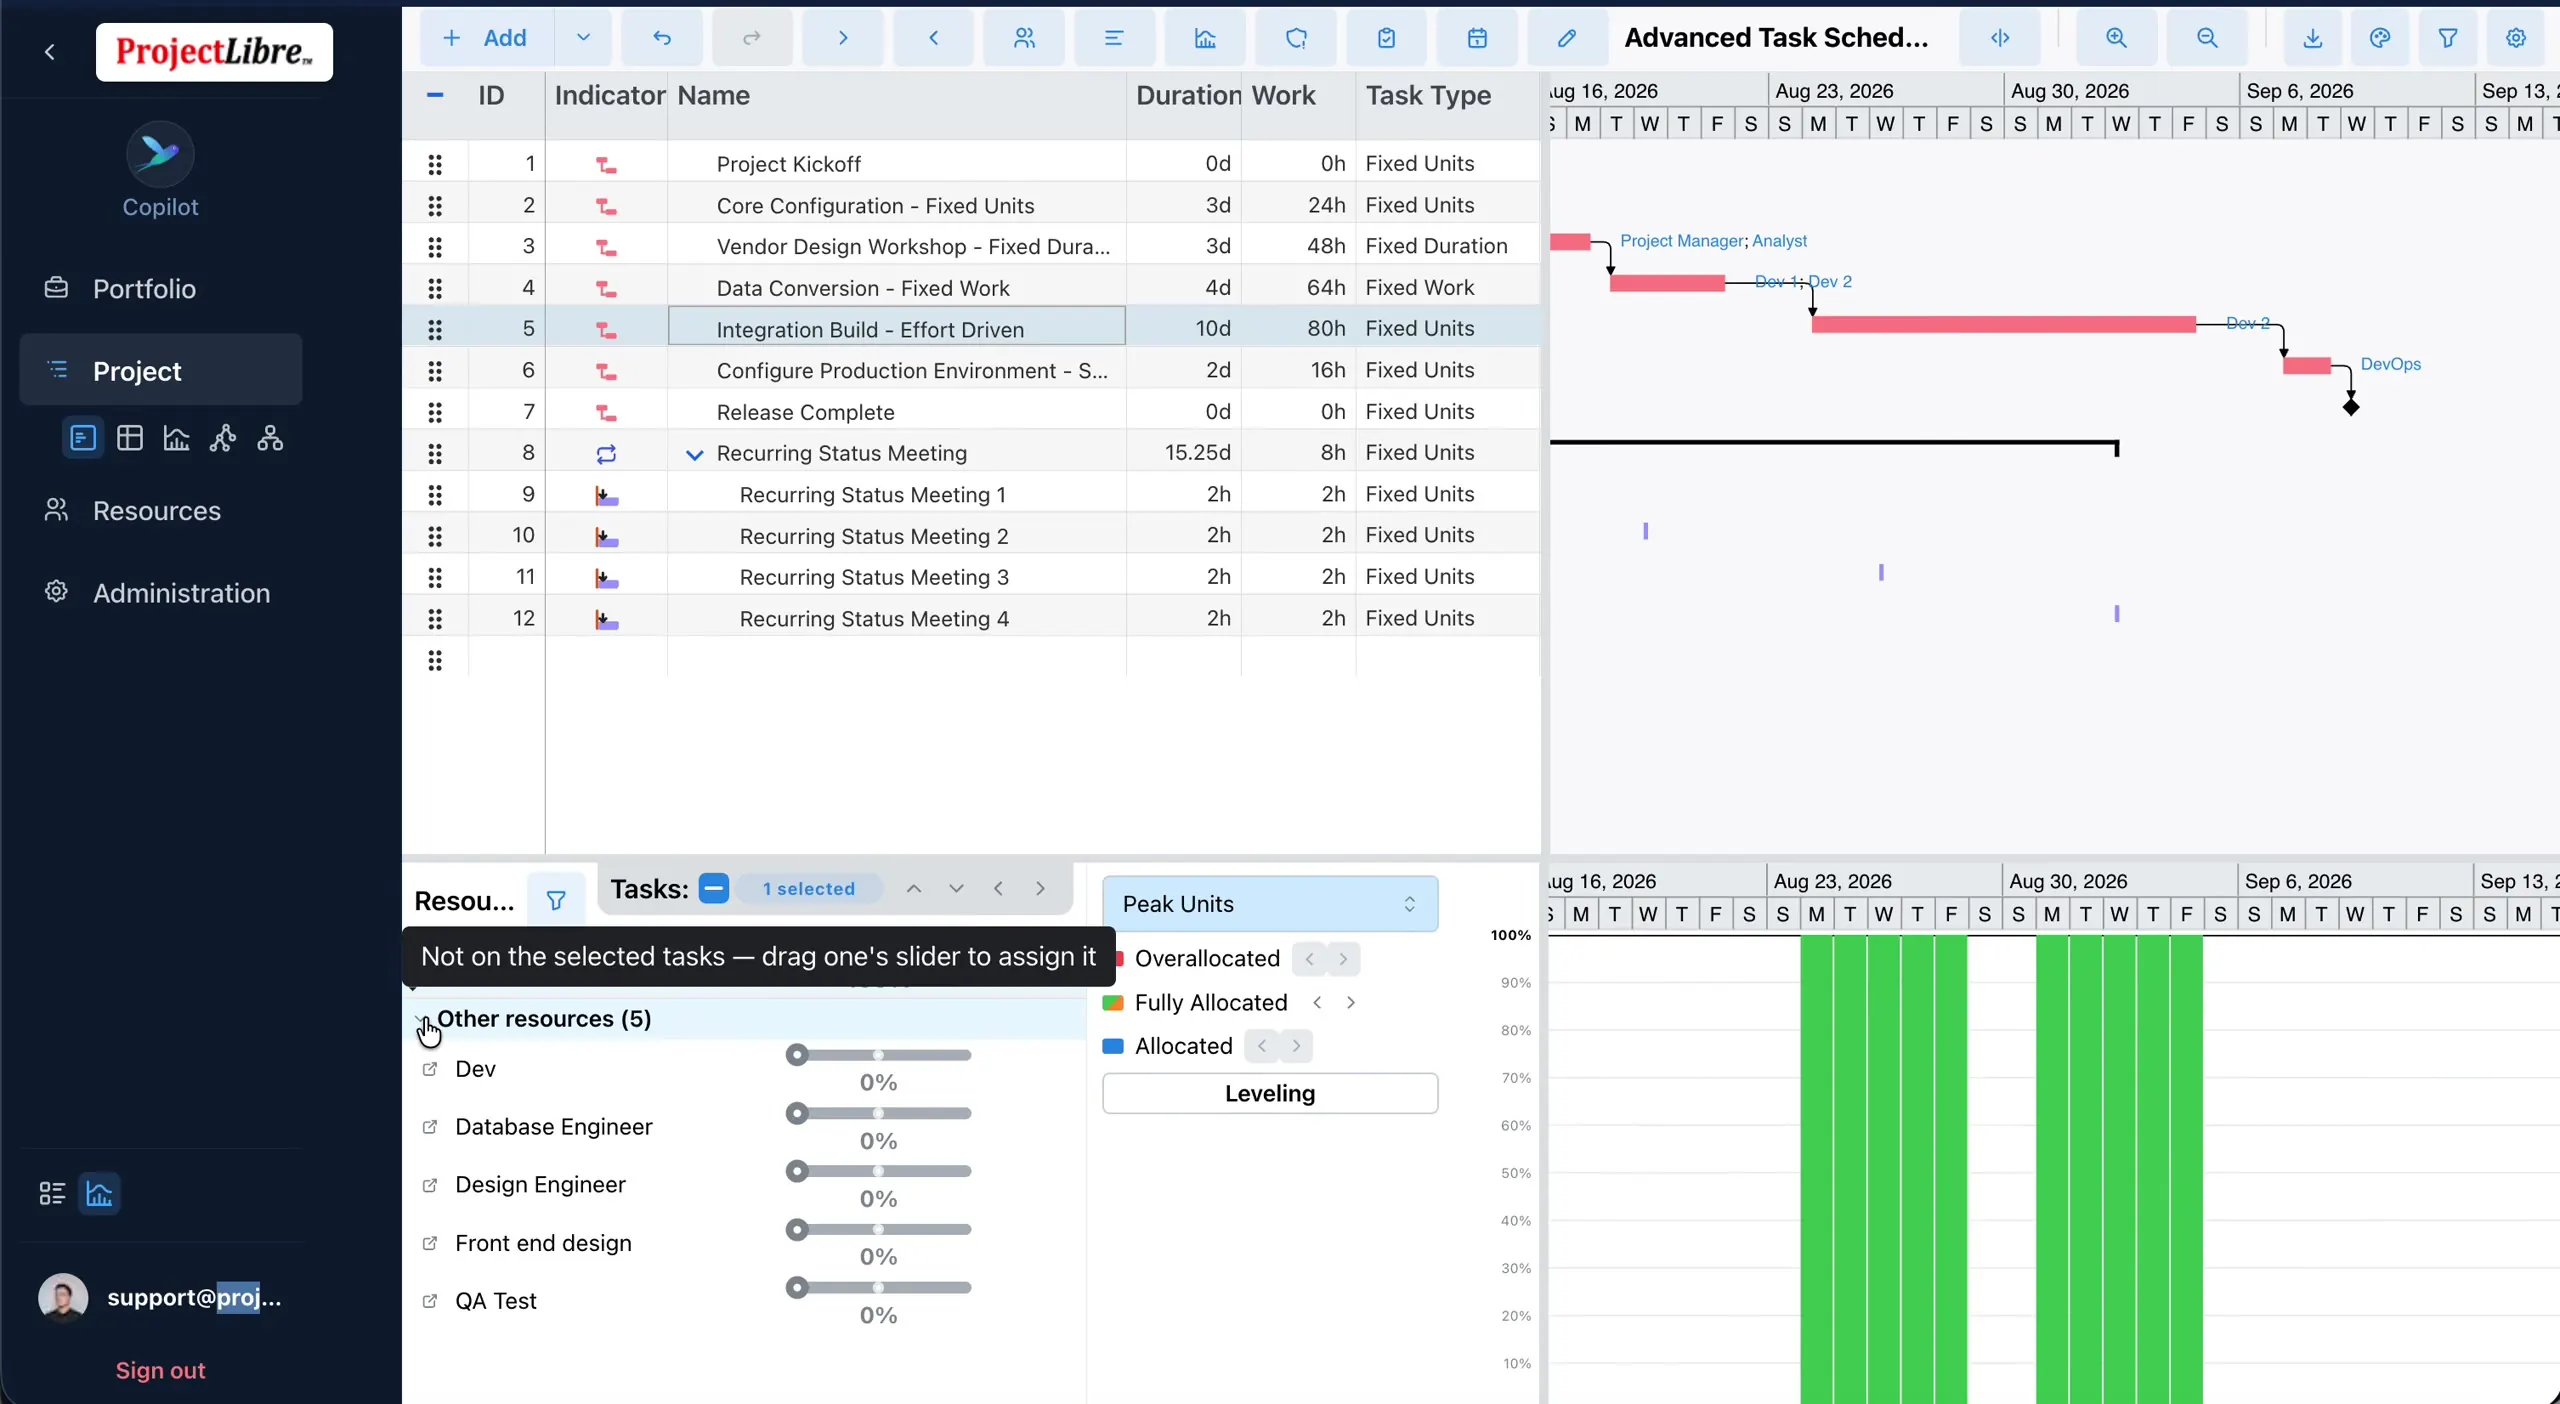Toggle the histogram bottom panel icon

pyautogui.click(x=99, y=1193)
